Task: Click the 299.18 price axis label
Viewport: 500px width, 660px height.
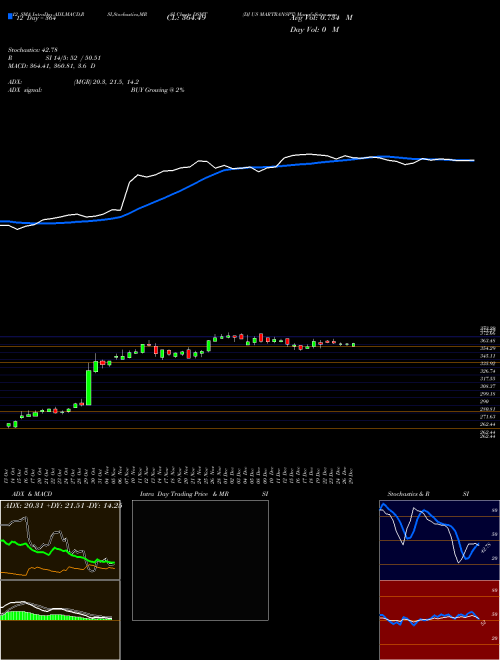Action: click(487, 394)
